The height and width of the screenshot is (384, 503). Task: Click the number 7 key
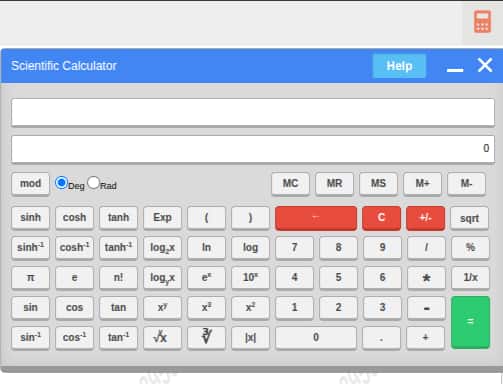coord(294,248)
